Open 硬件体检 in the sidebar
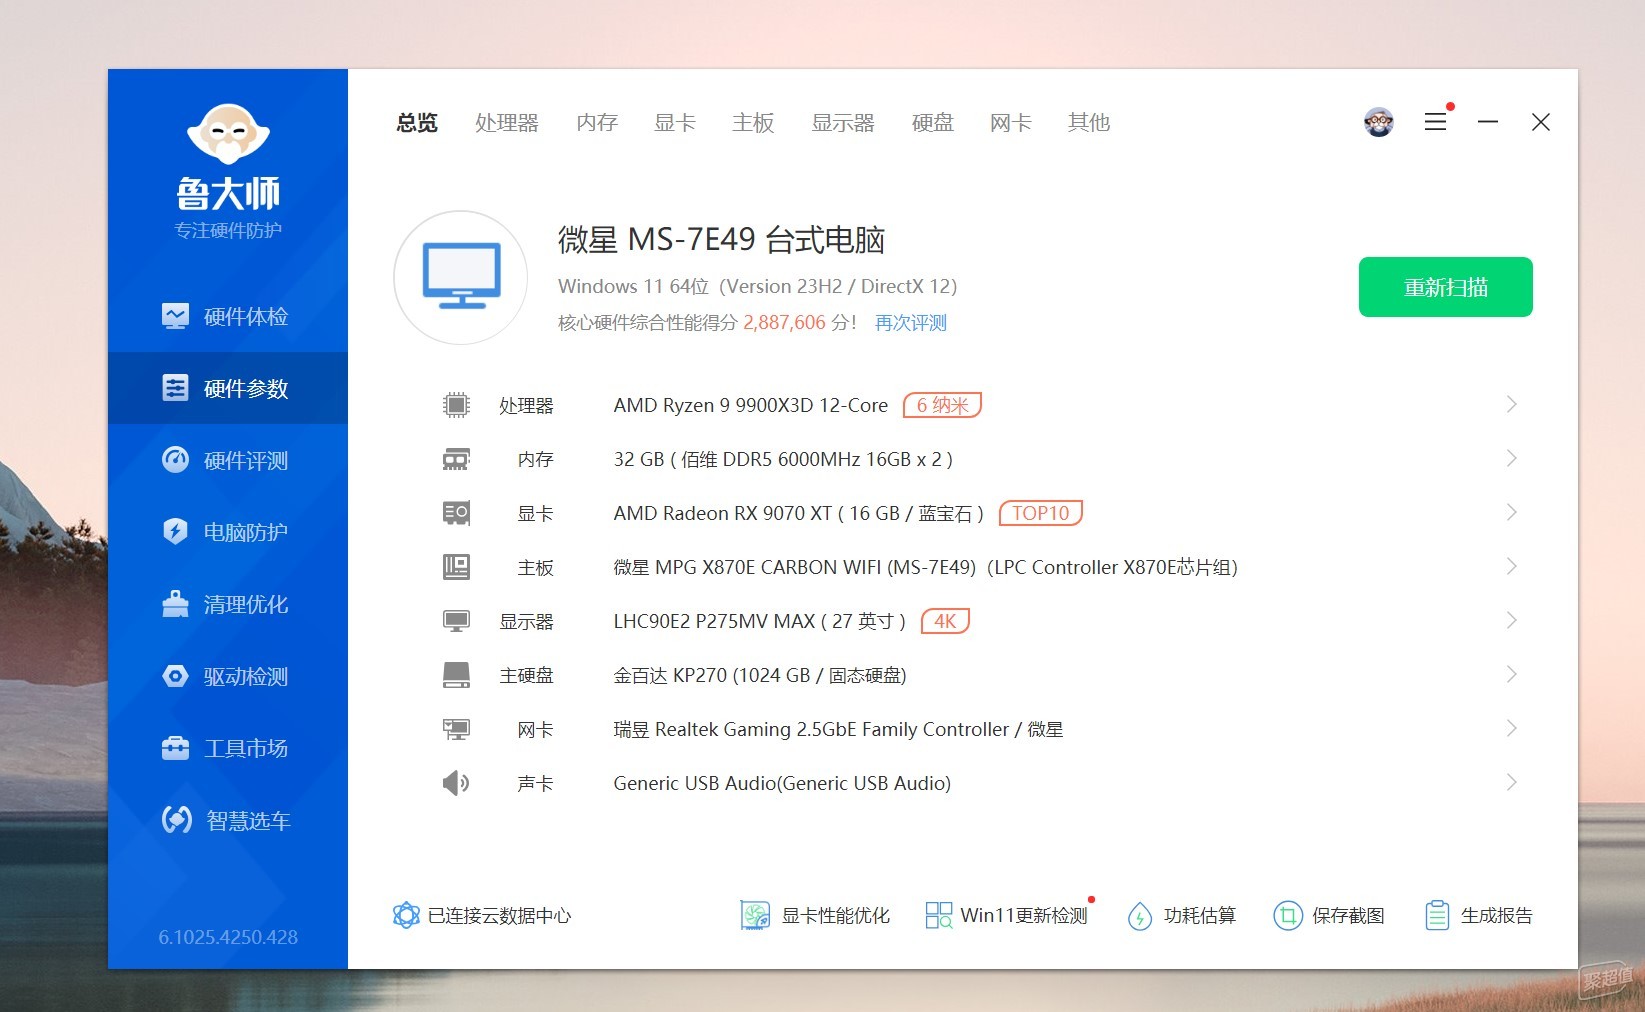 point(228,317)
